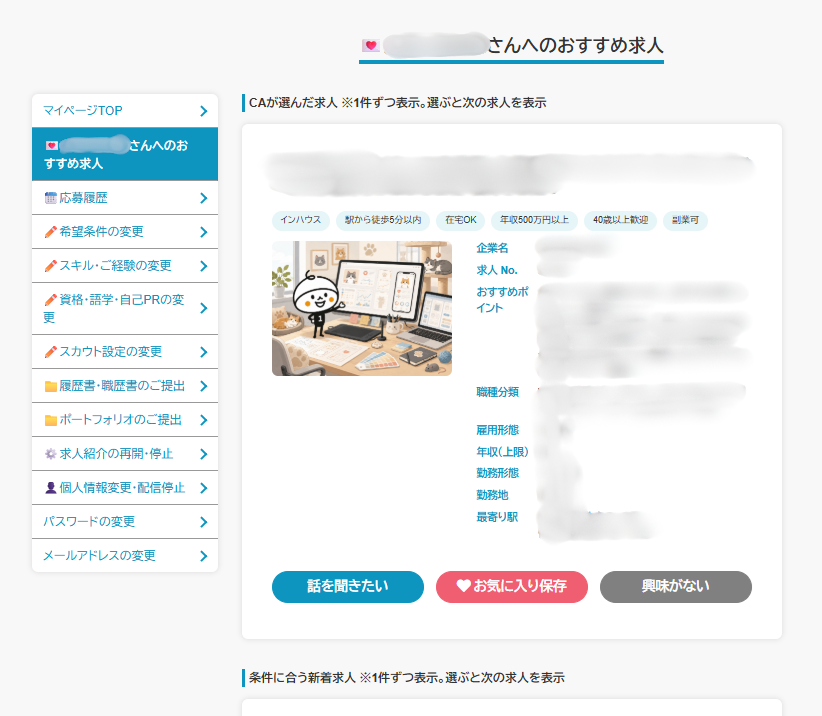This screenshot has height=716, width=822.
Task: Click the お気に入り保存 button
Action: pyautogui.click(x=512, y=587)
